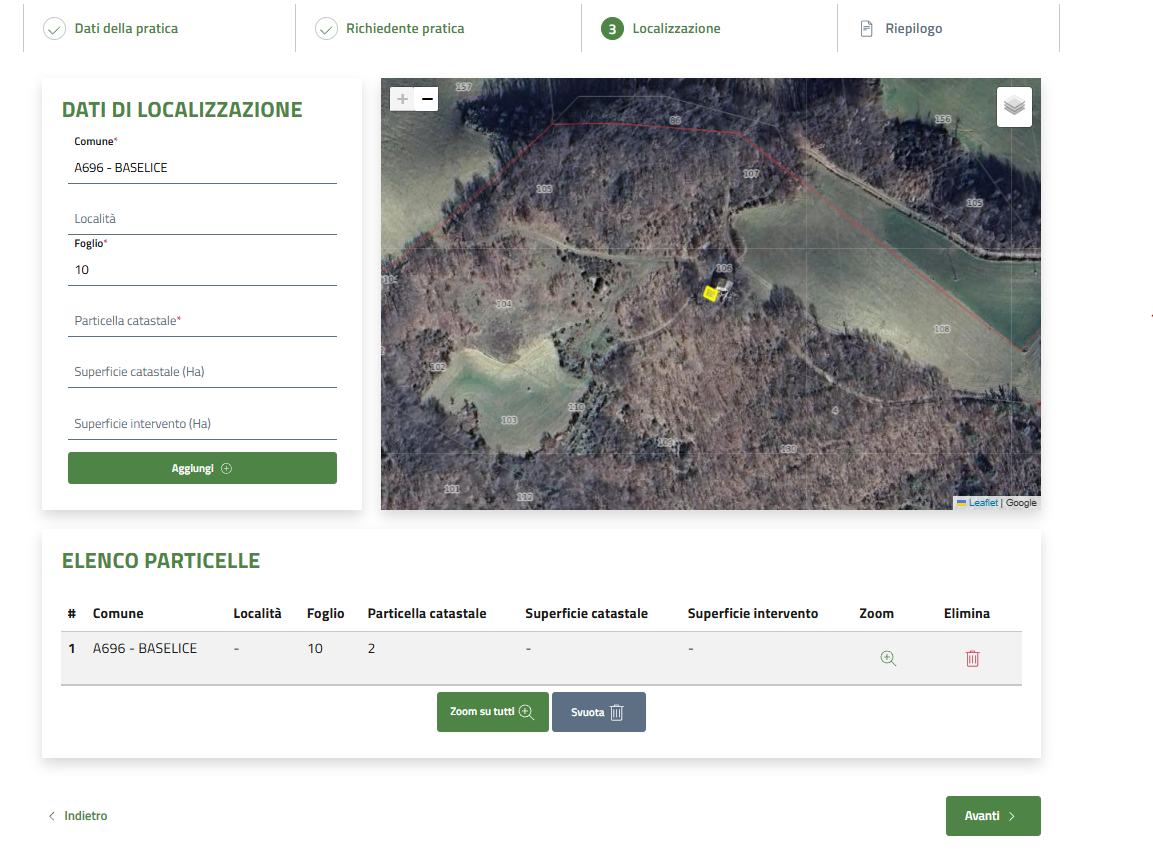Click the Superficie catastale column header
The image size is (1153, 852).
coord(586,613)
